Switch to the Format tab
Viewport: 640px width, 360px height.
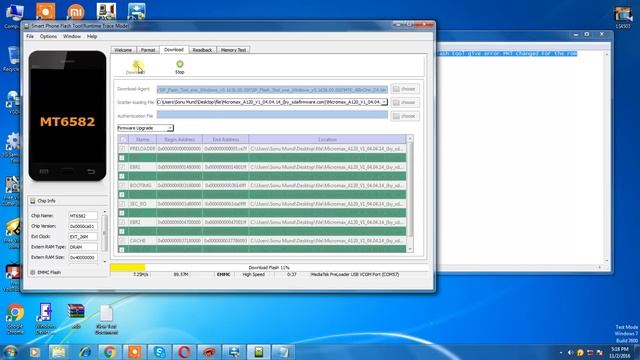(x=148, y=50)
